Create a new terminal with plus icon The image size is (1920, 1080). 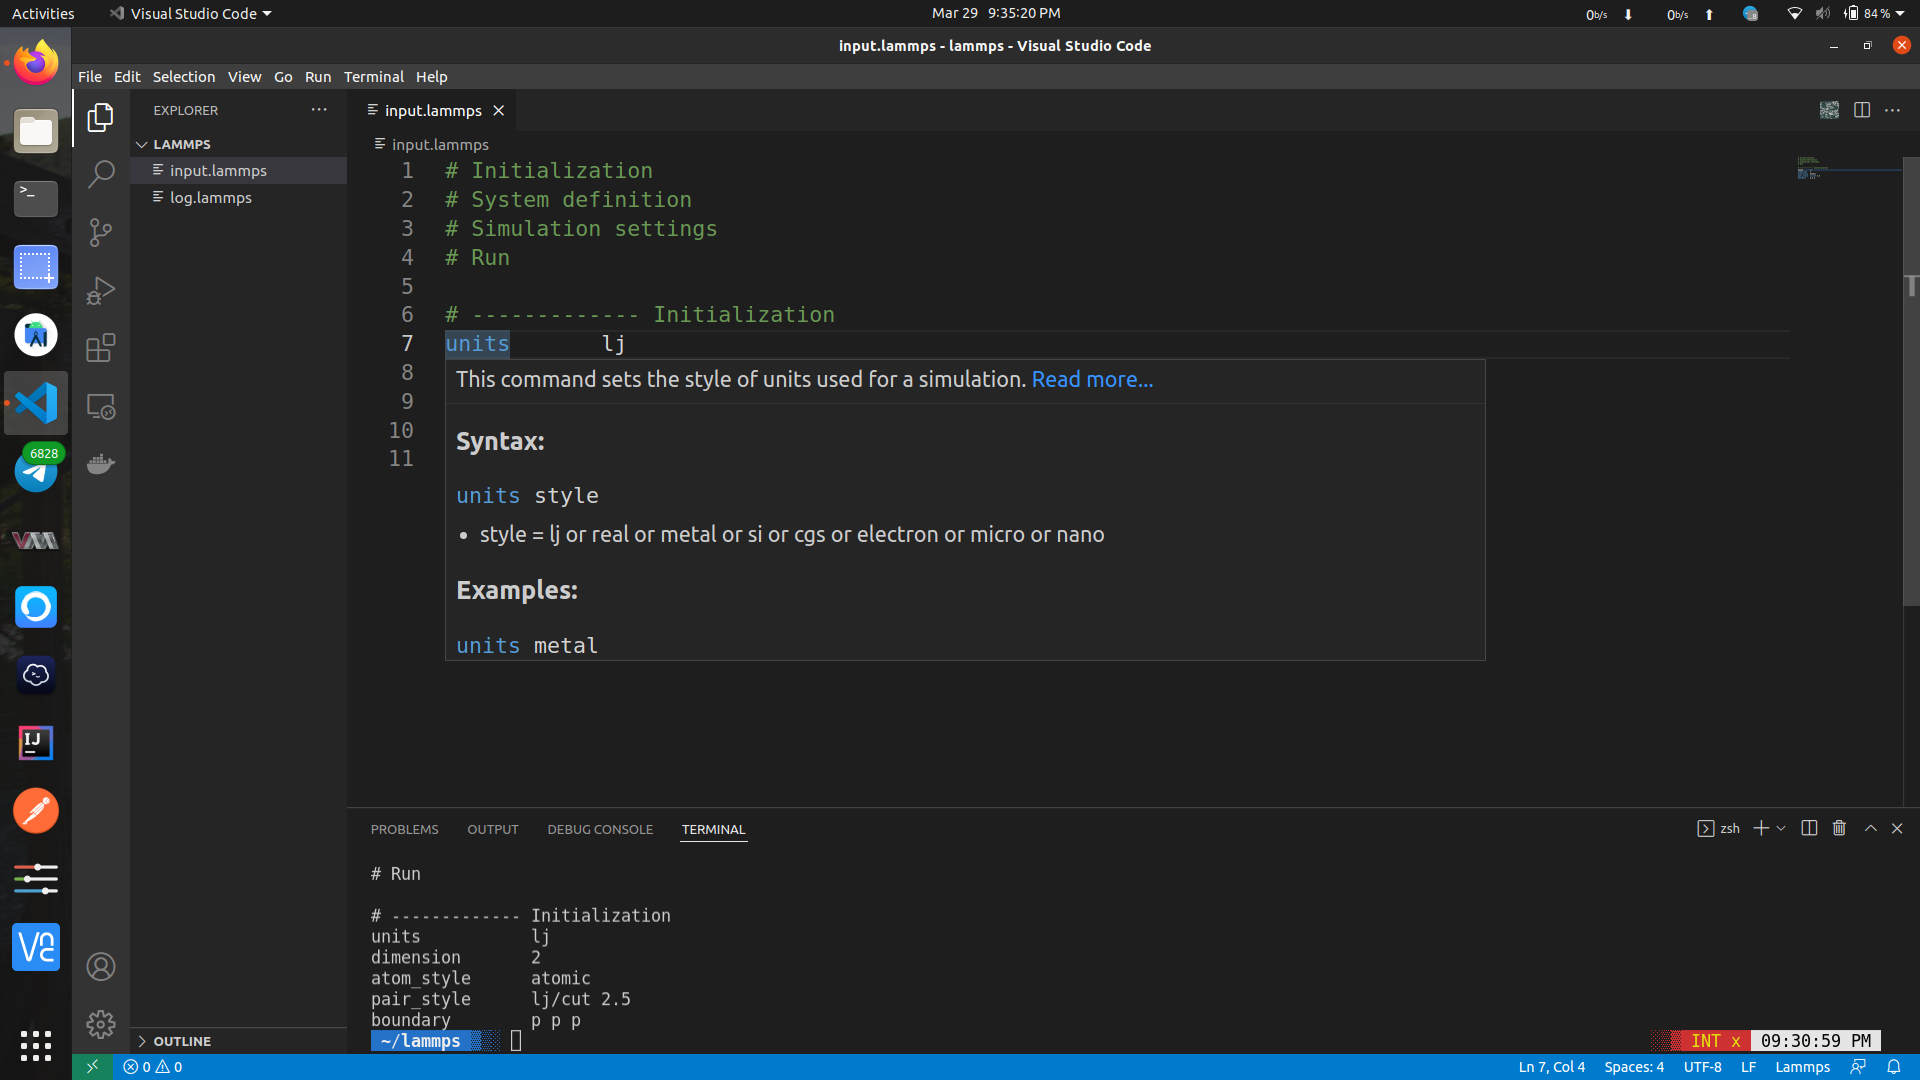[x=1761, y=828]
